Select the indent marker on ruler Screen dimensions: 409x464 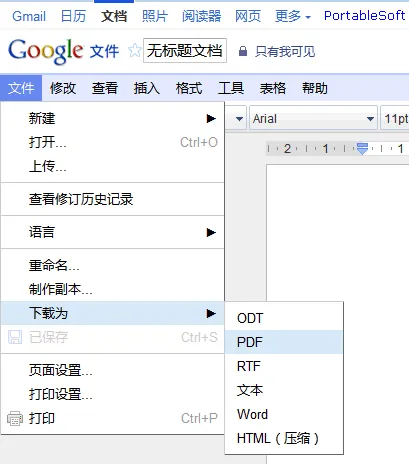click(x=362, y=148)
